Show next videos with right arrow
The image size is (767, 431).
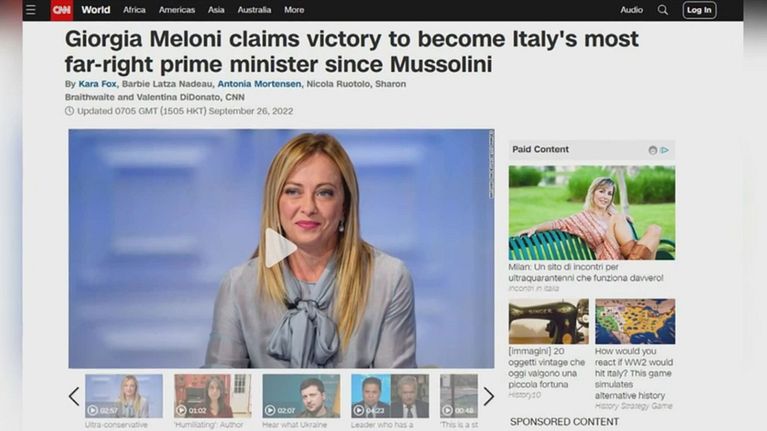click(489, 396)
